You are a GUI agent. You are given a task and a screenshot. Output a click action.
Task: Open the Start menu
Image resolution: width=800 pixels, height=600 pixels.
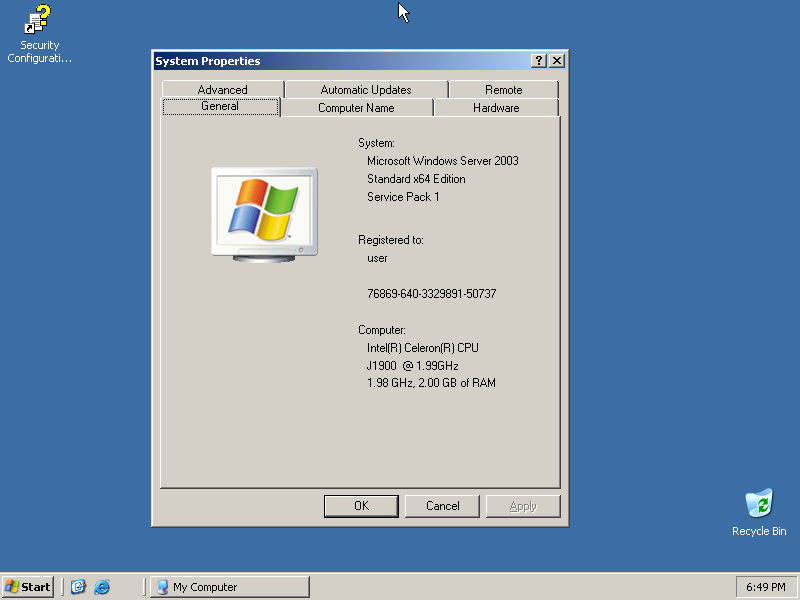coord(28,587)
